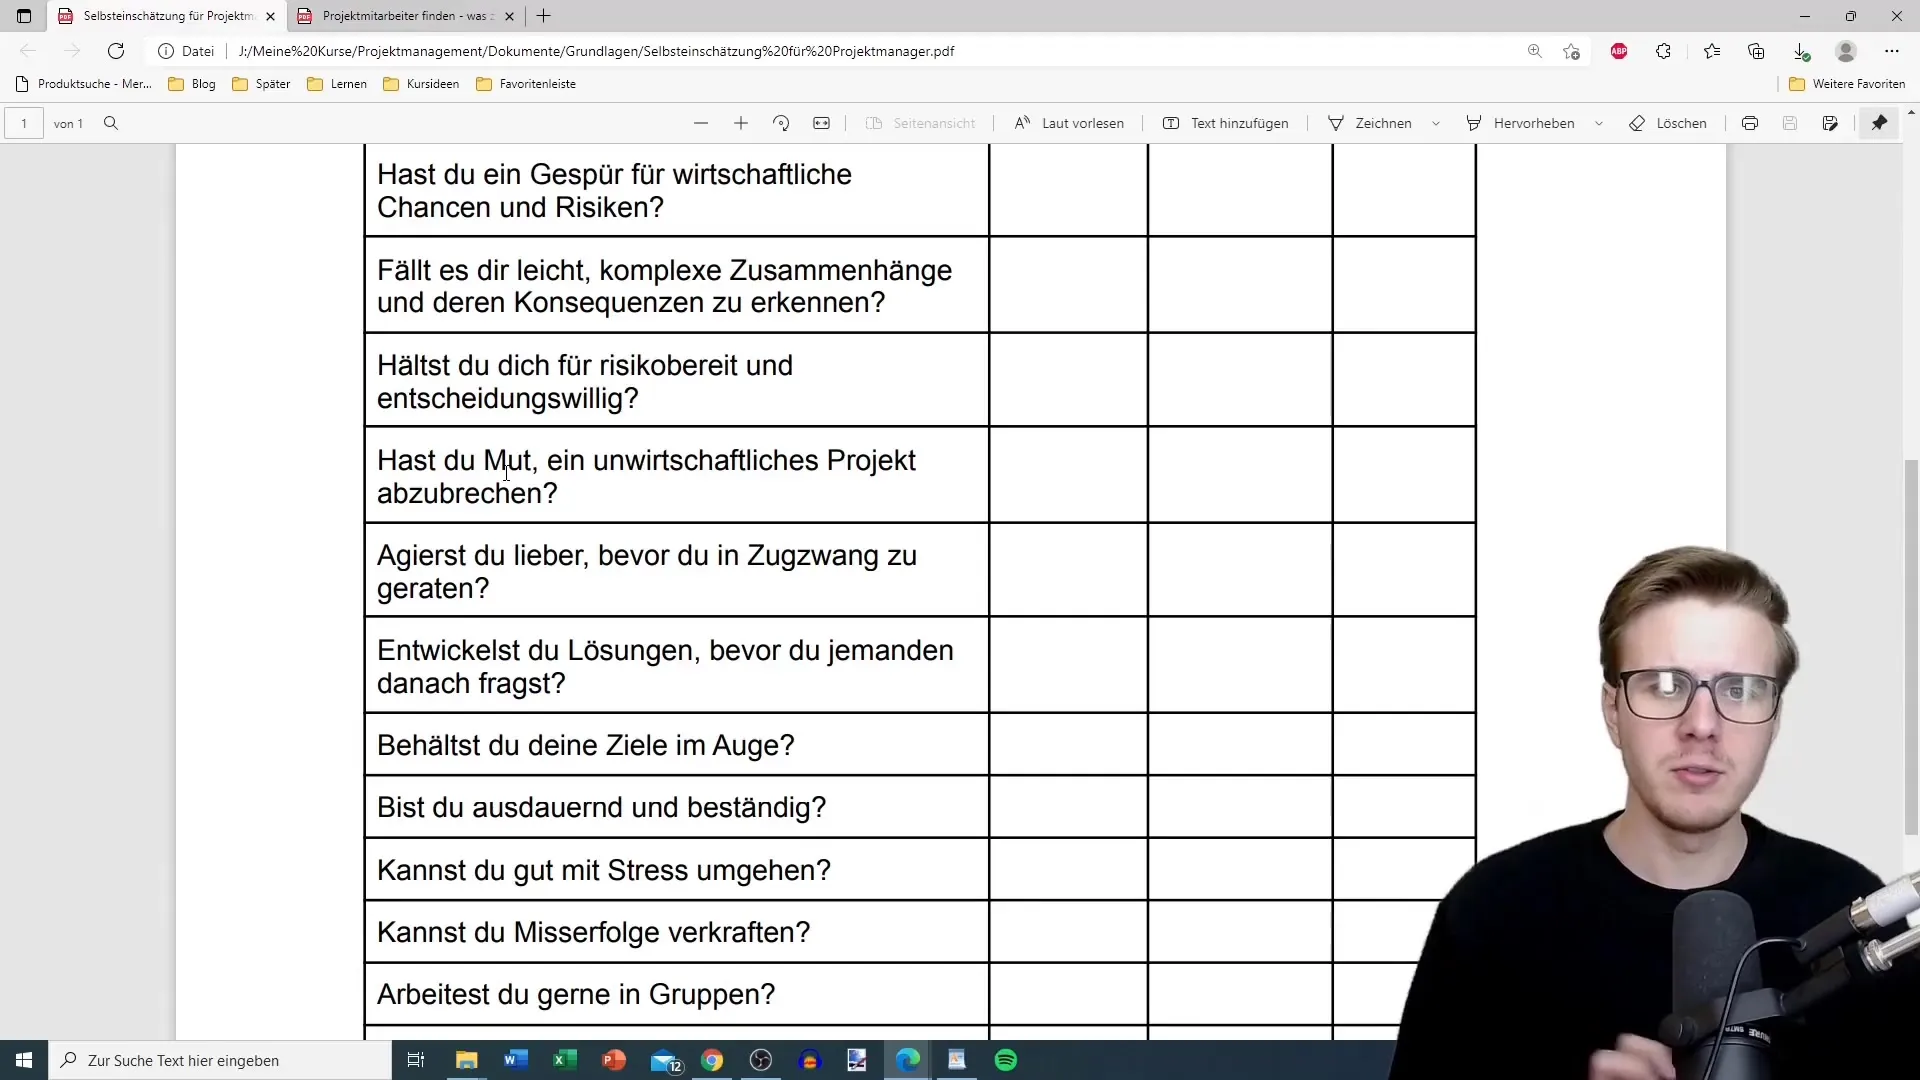Image resolution: width=1920 pixels, height=1080 pixels.
Task: Open Spotify from taskbar
Action: pyautogui.click(x=1006, y=1060)
